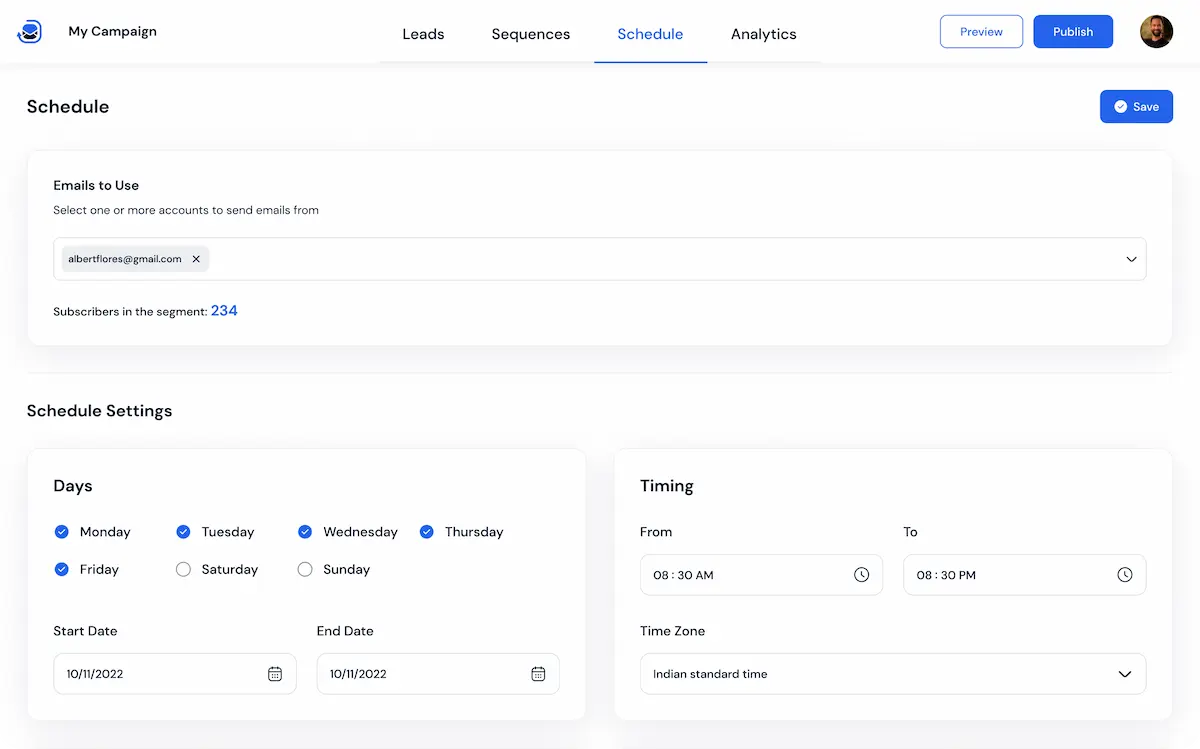Enable the Sunday checkbox

(x=304, y=569)
